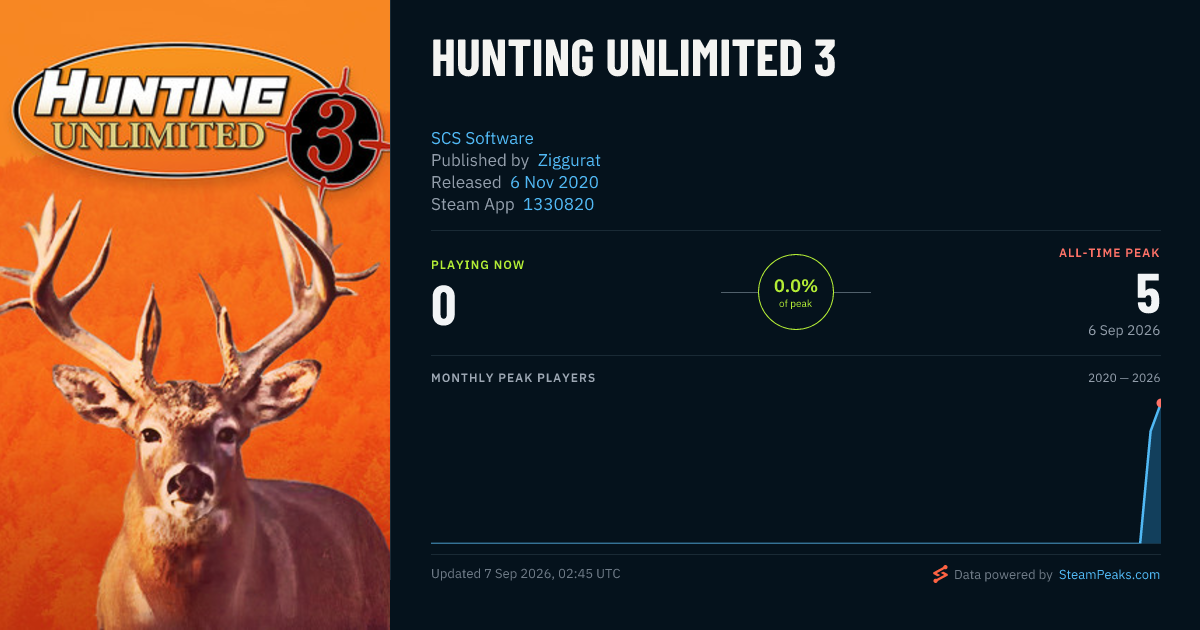Click the Steam App 1330820 ID link

tap(558, 204)
